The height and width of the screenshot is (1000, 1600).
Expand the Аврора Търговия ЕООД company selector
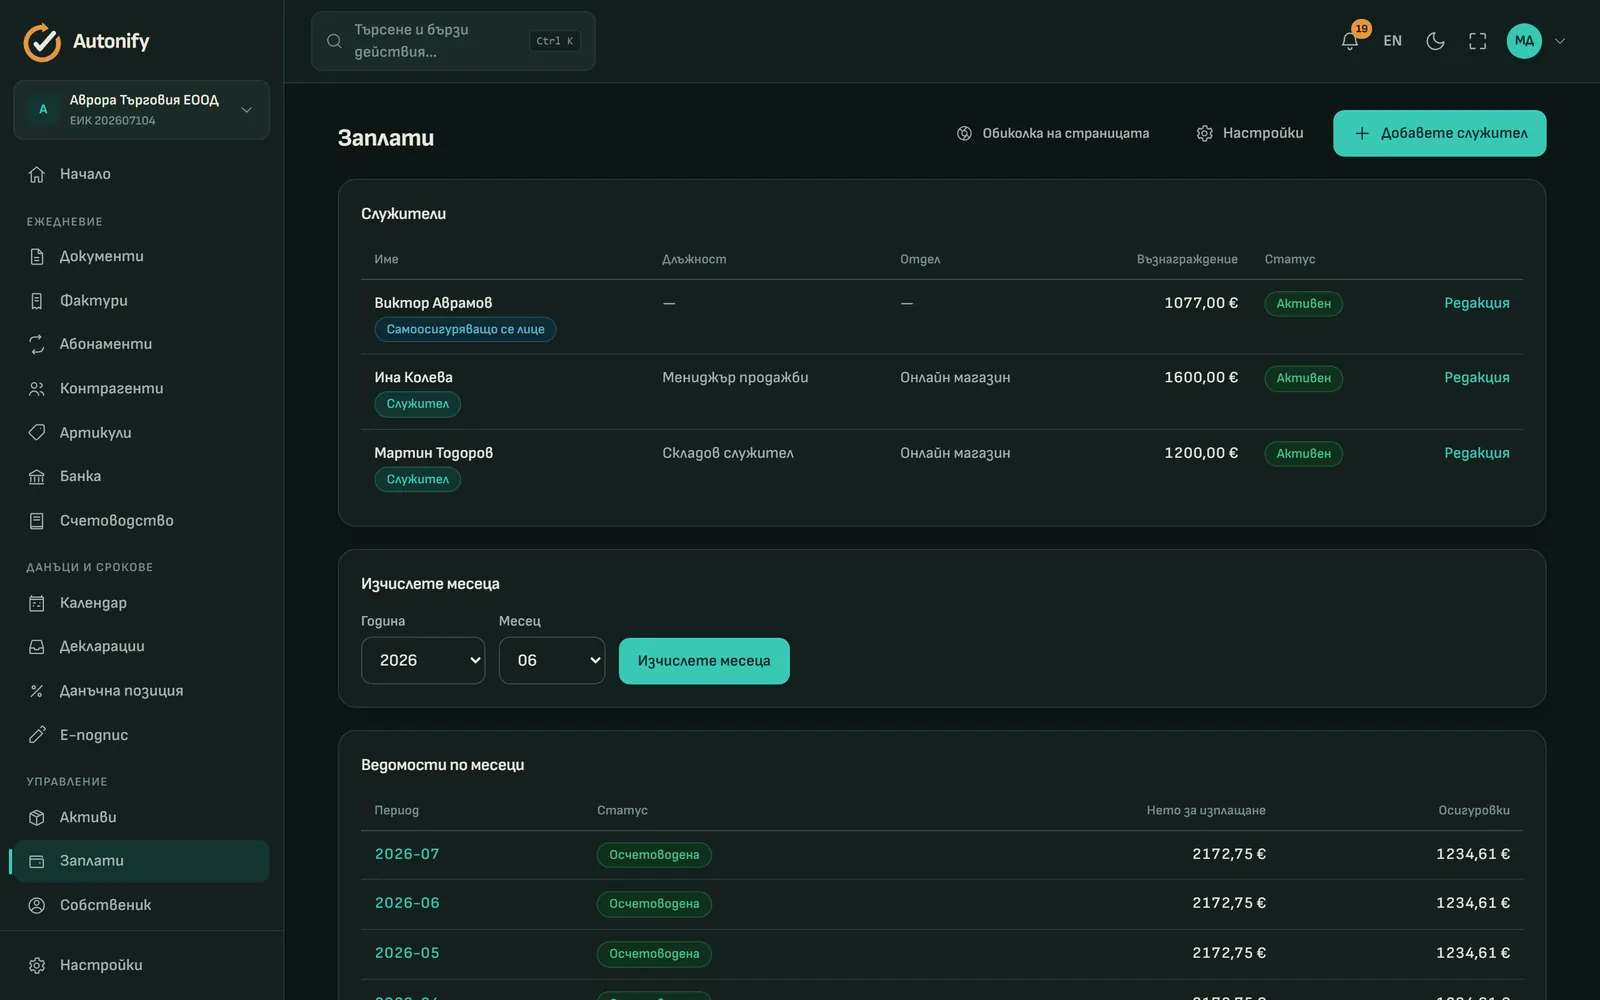141,110
